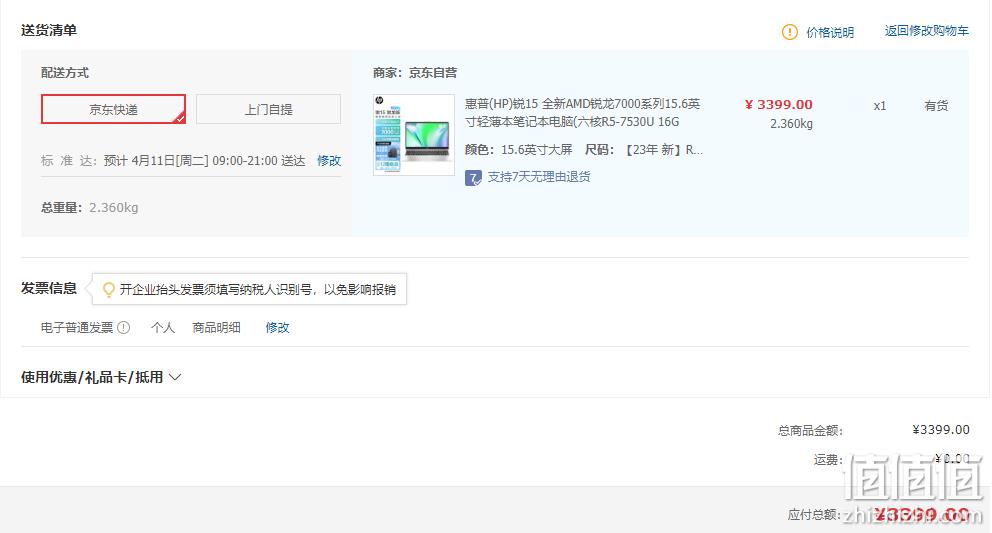Click the 配送方式 label

pos(65,73)
